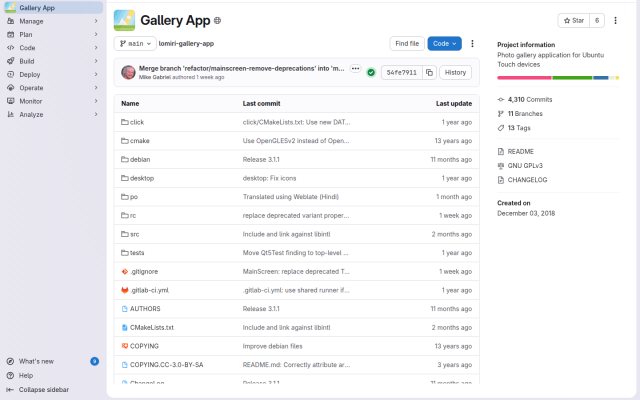Click the green pipeline passed status icon

coord(371,73)
